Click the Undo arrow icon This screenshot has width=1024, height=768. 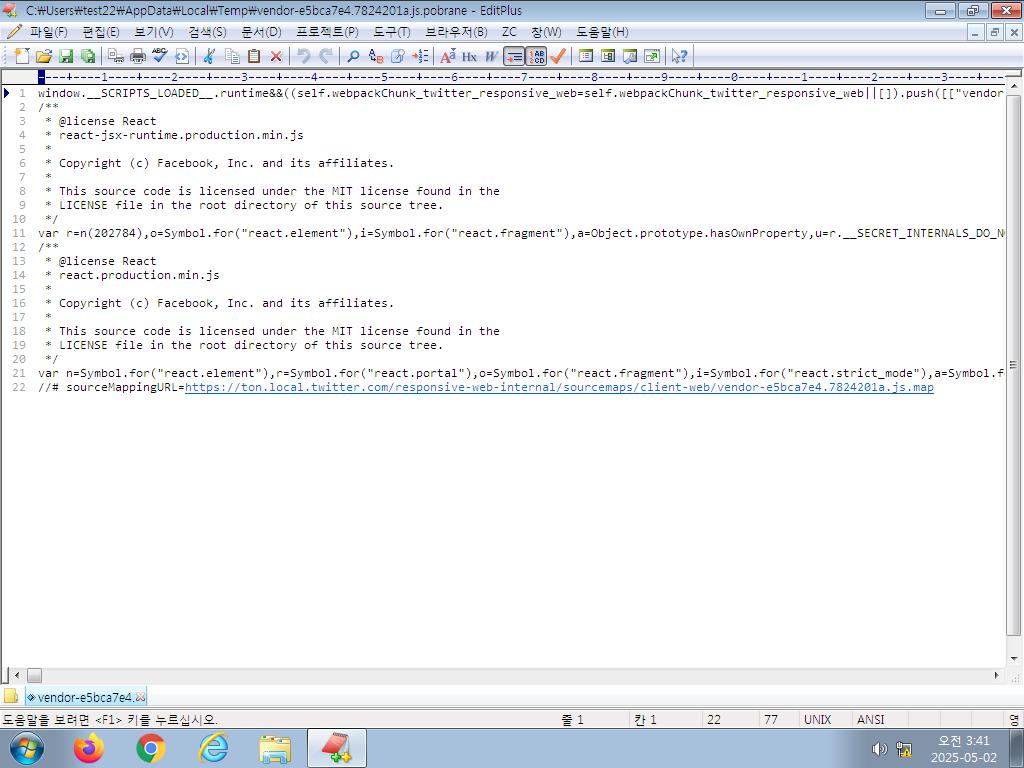pyautogui.click(x=304, y=56)
